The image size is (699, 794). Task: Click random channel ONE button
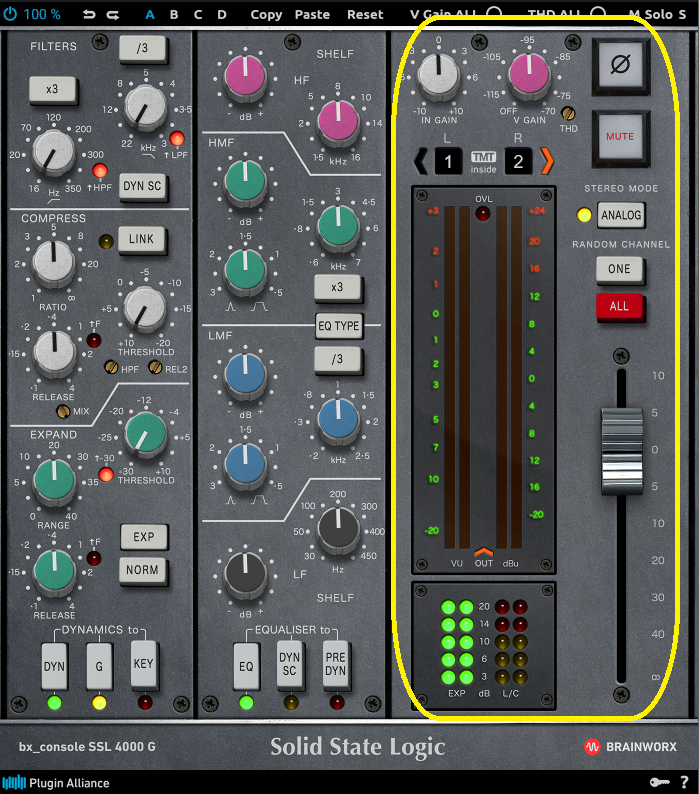click(619, 269)
